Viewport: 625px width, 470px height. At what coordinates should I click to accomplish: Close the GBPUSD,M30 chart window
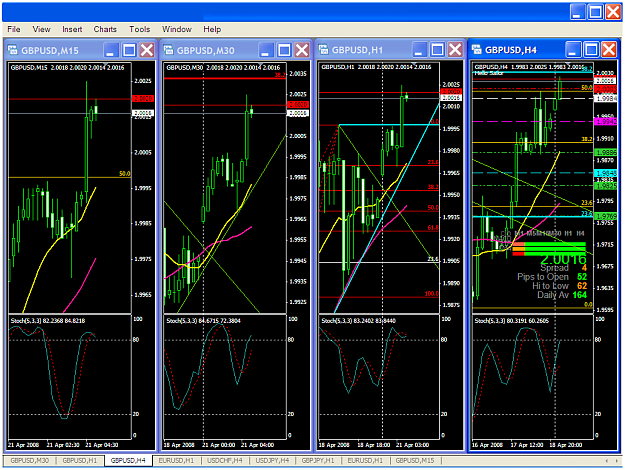(302, 50)
